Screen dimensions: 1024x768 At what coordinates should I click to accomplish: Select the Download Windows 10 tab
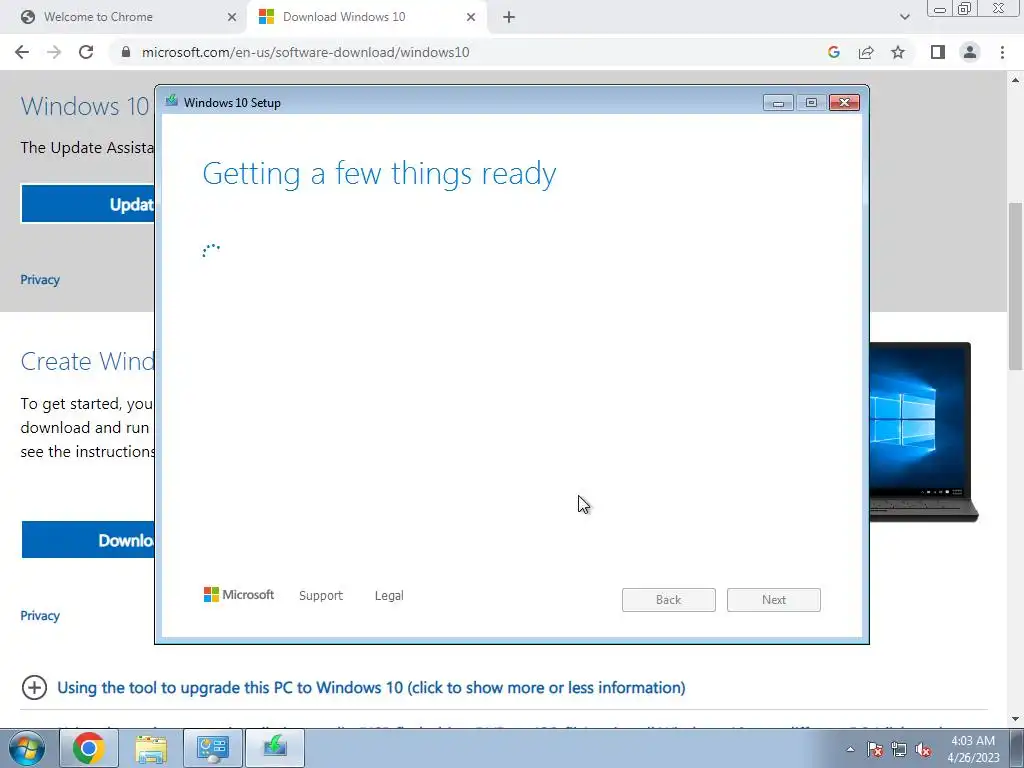[367, 17]
